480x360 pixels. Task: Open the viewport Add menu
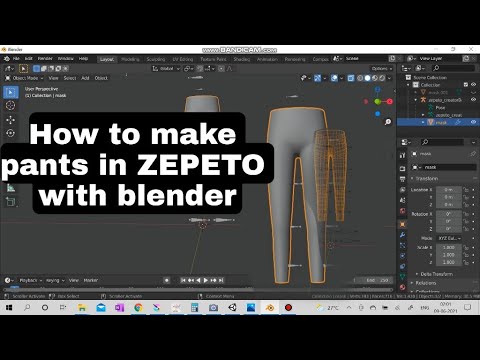85,78
